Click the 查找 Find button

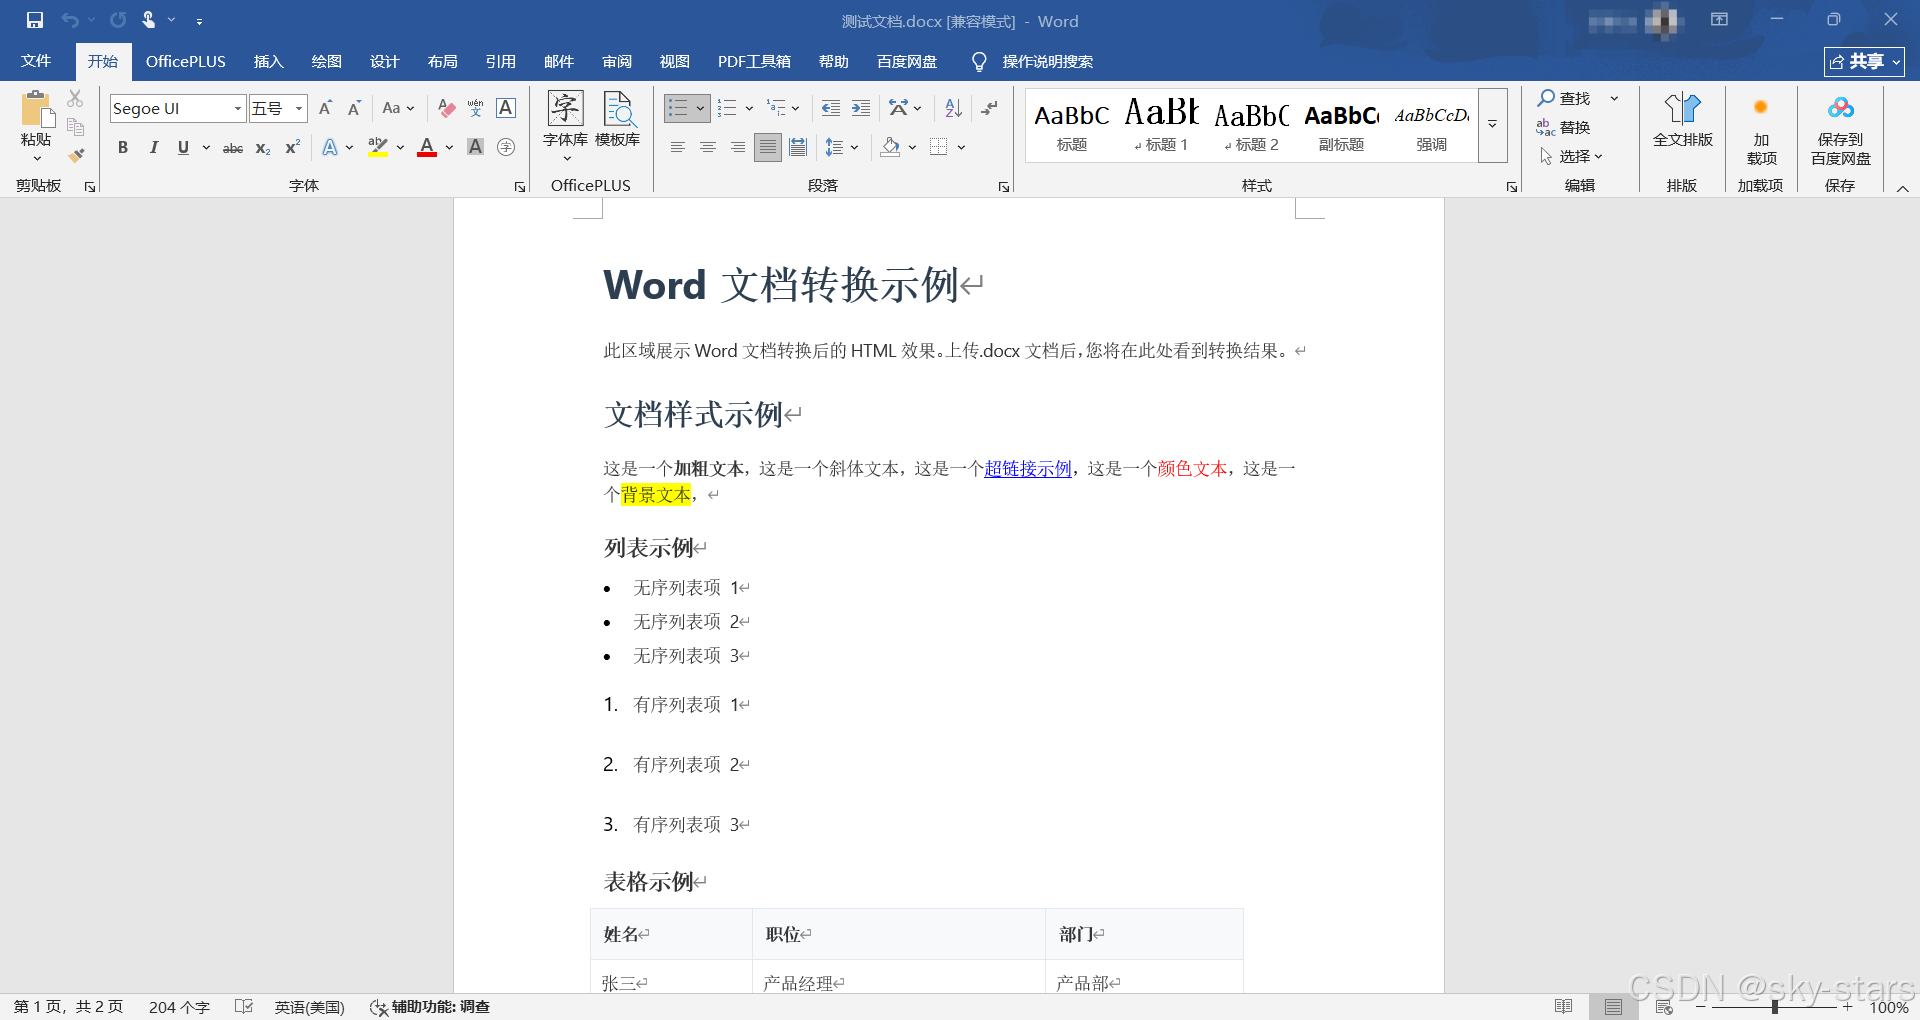[x=1564, y=98]
